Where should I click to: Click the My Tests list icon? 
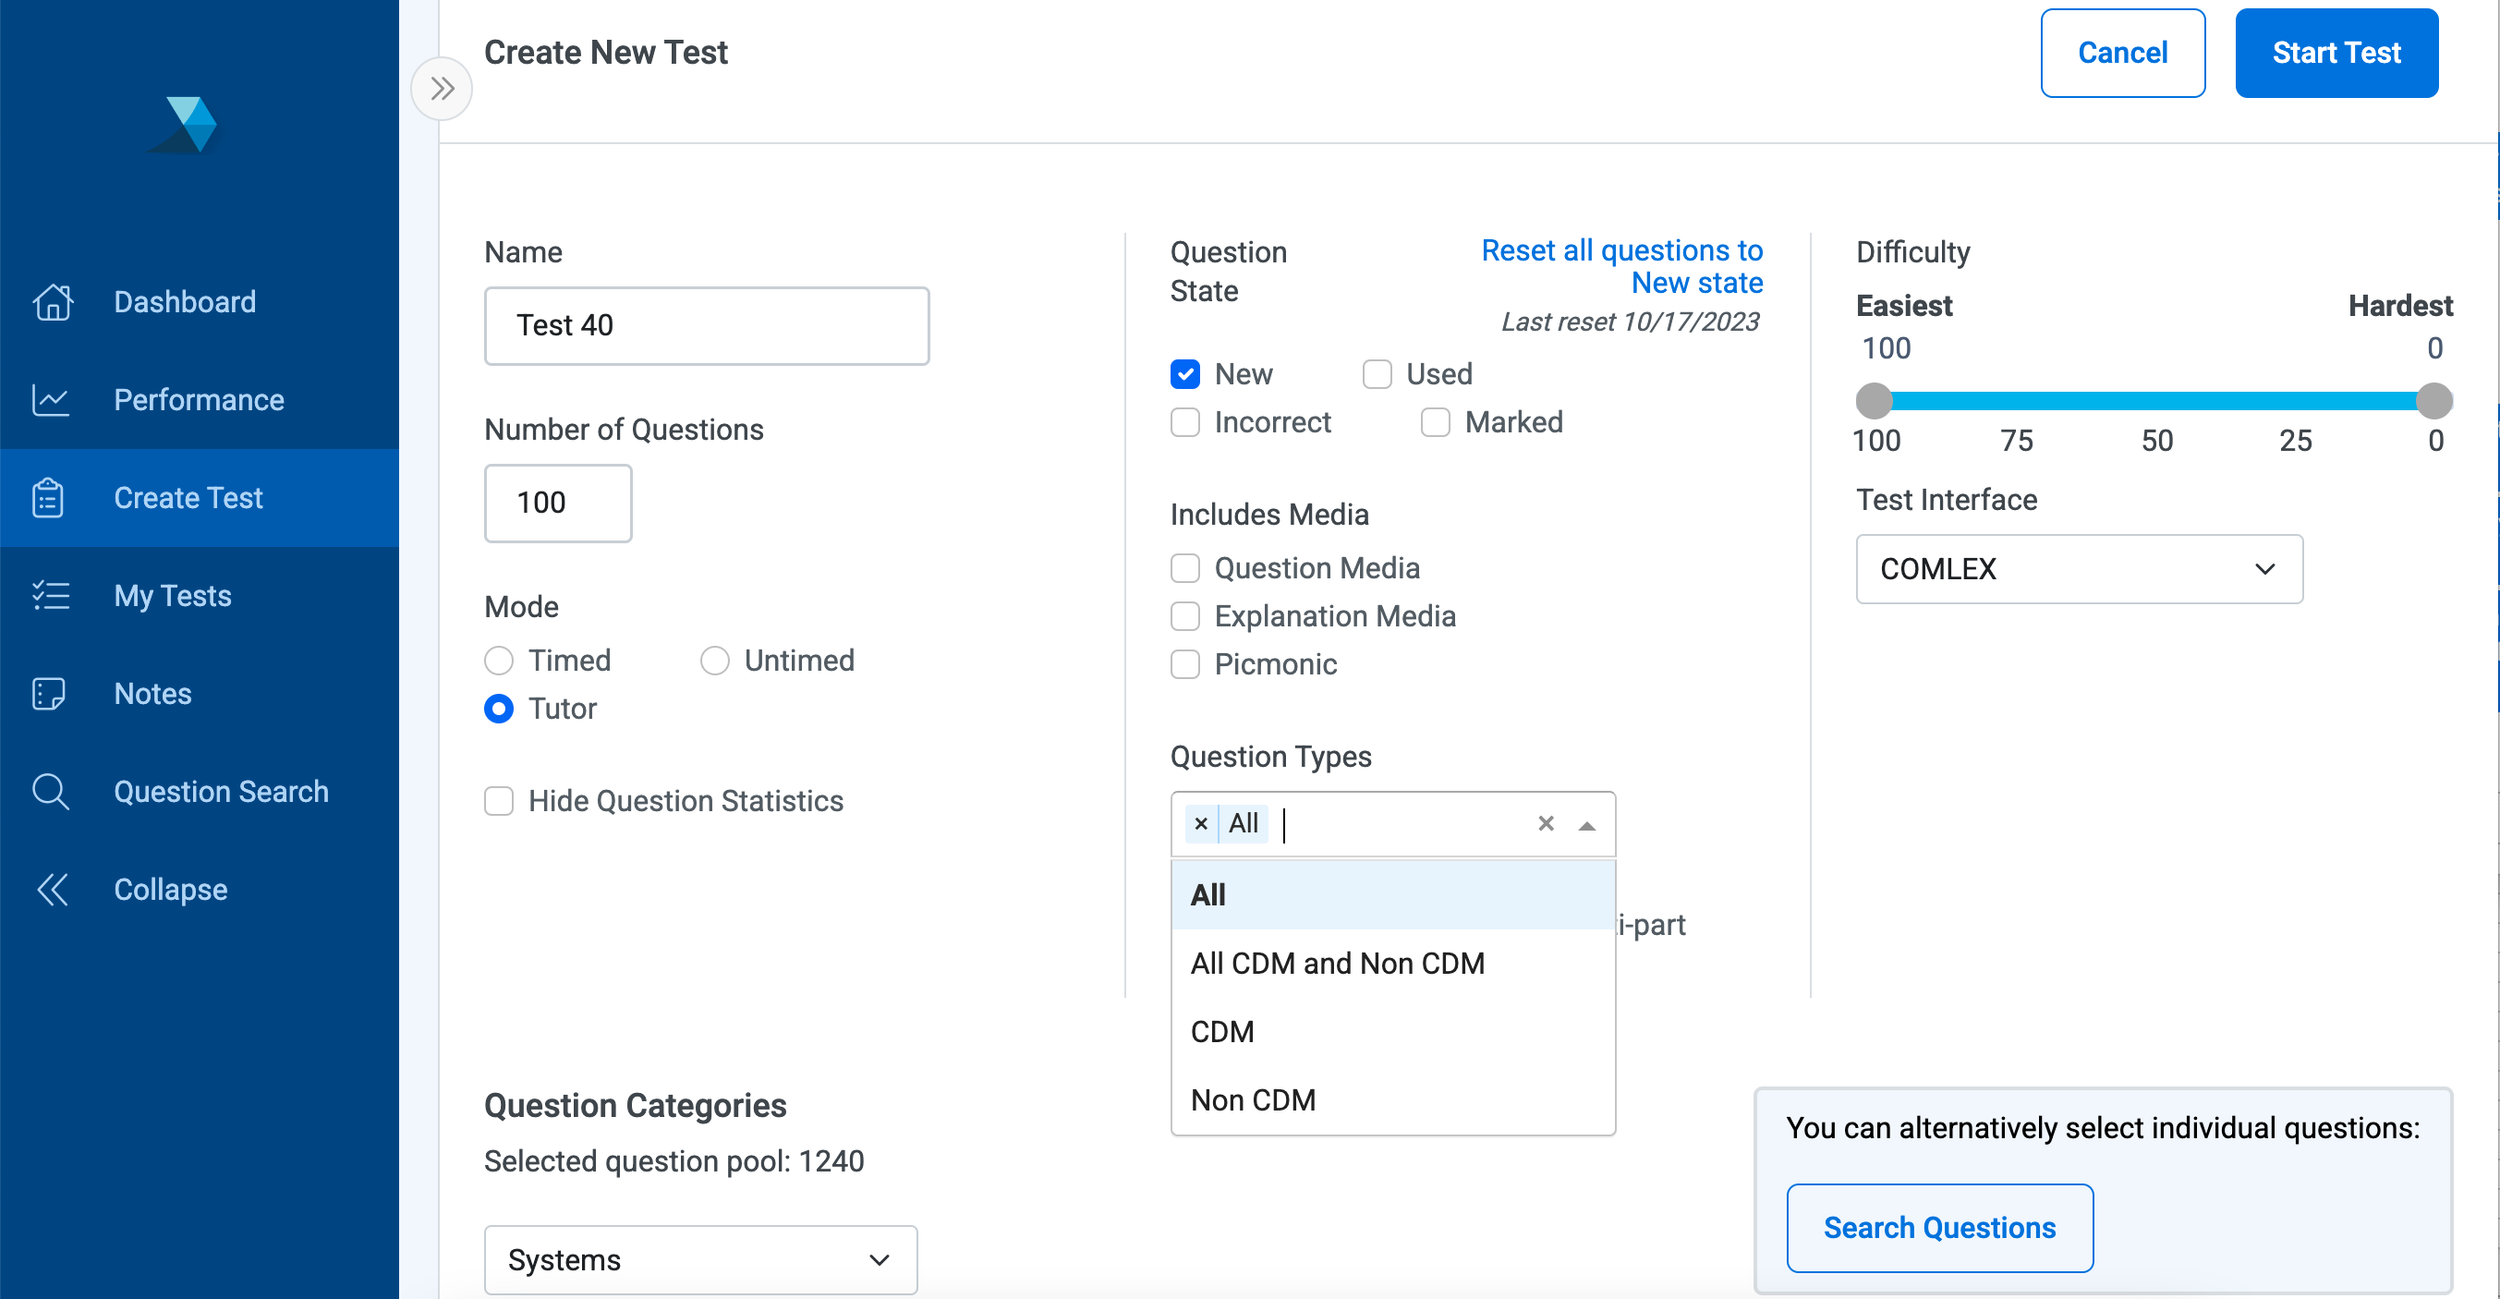(x=52, y=596)
